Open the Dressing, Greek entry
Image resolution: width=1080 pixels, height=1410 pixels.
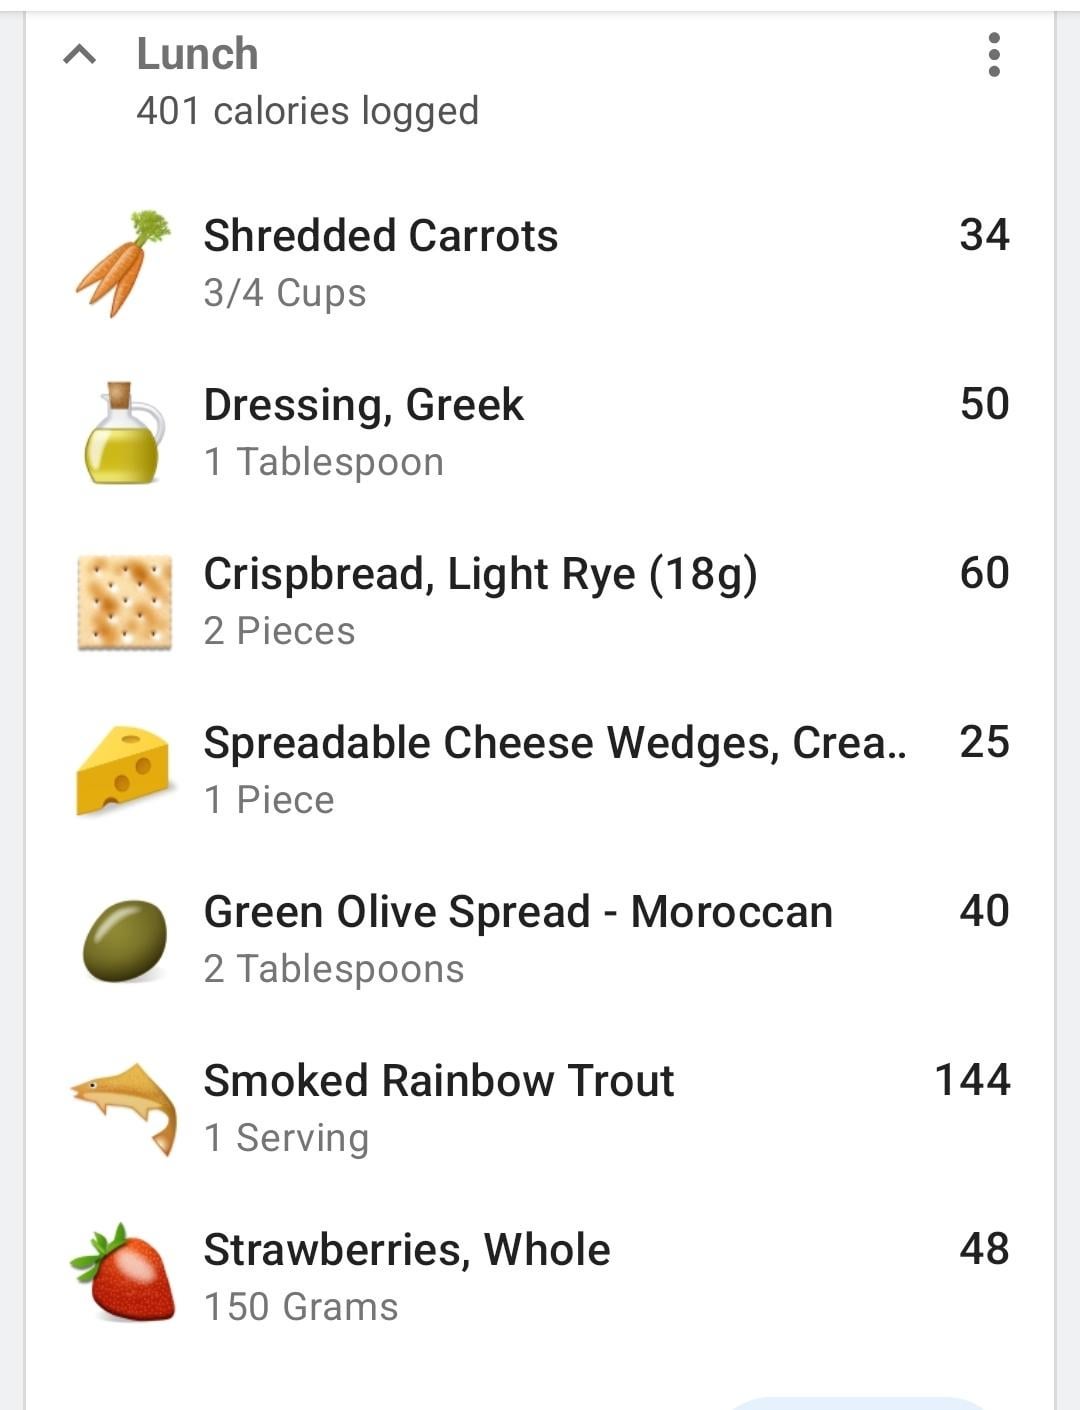[x=363, y=405]
